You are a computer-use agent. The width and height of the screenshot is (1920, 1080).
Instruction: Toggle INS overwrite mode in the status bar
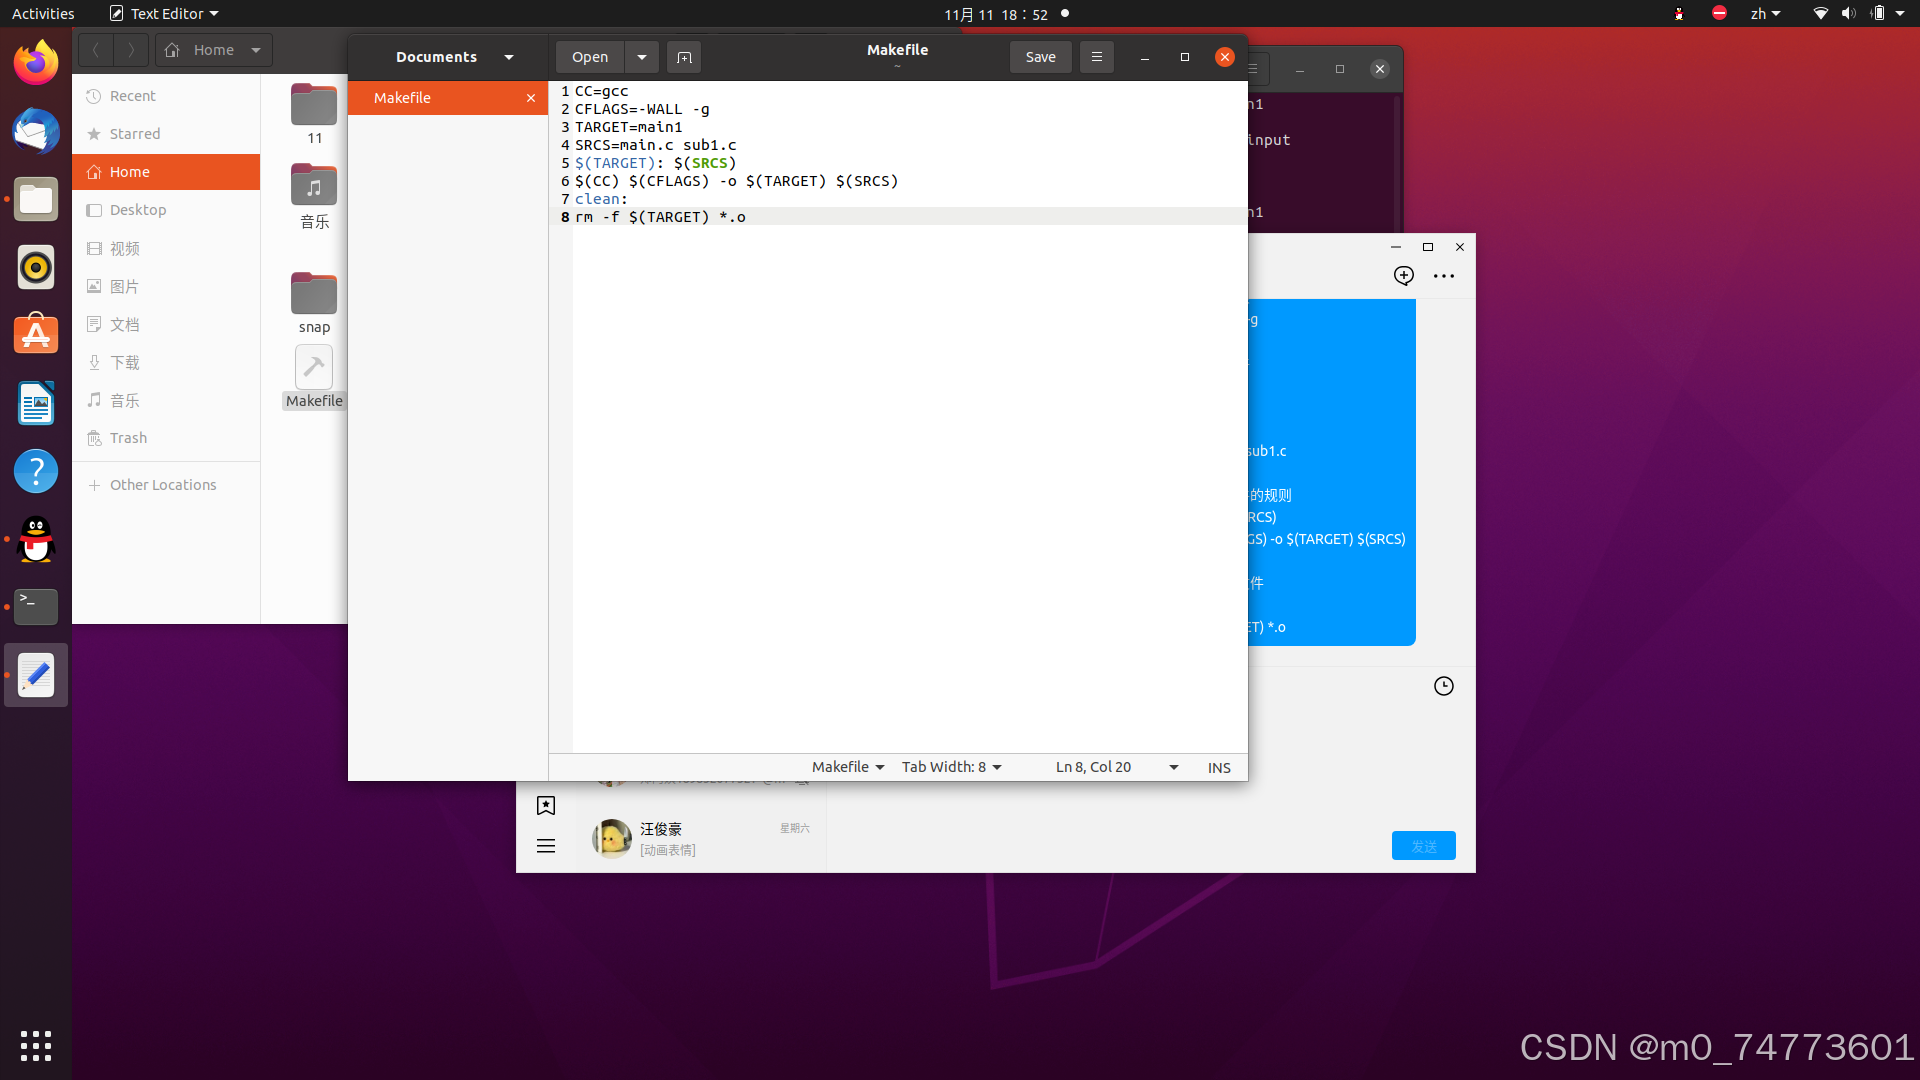[1218, 767]
